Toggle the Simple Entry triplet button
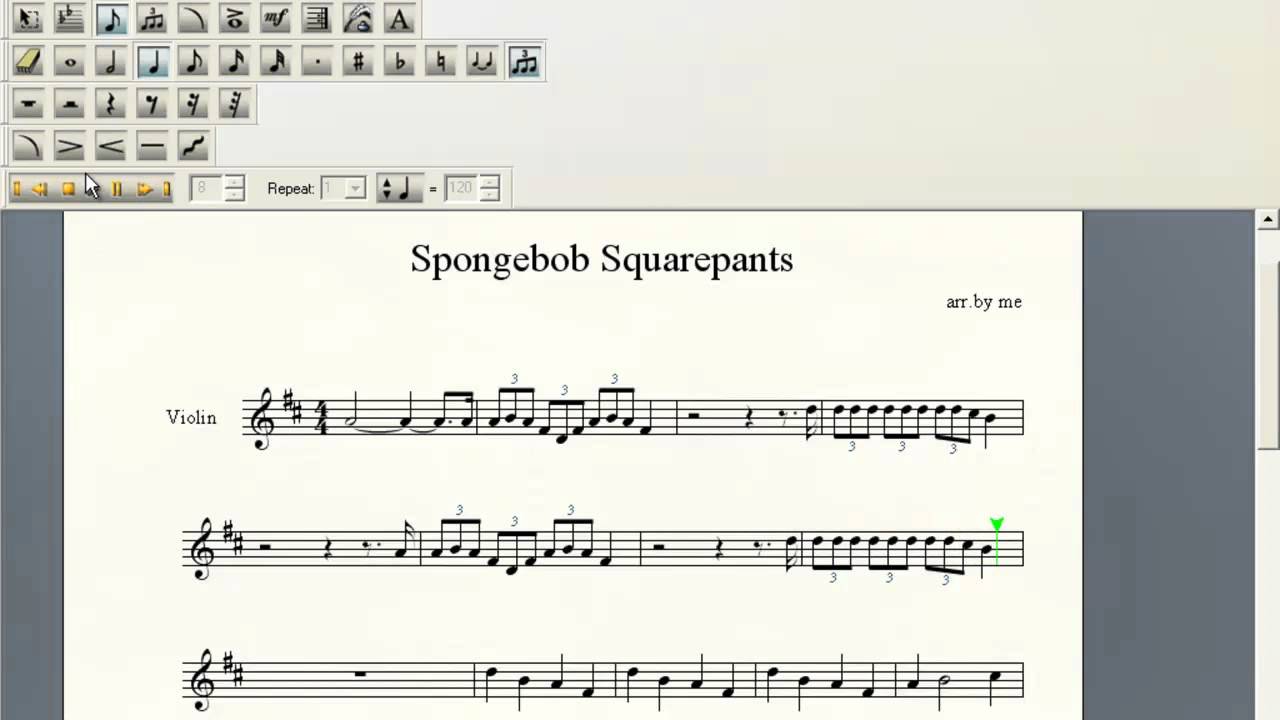The height and width of the screenshot is (720, 1280). (x=523, y=62)
